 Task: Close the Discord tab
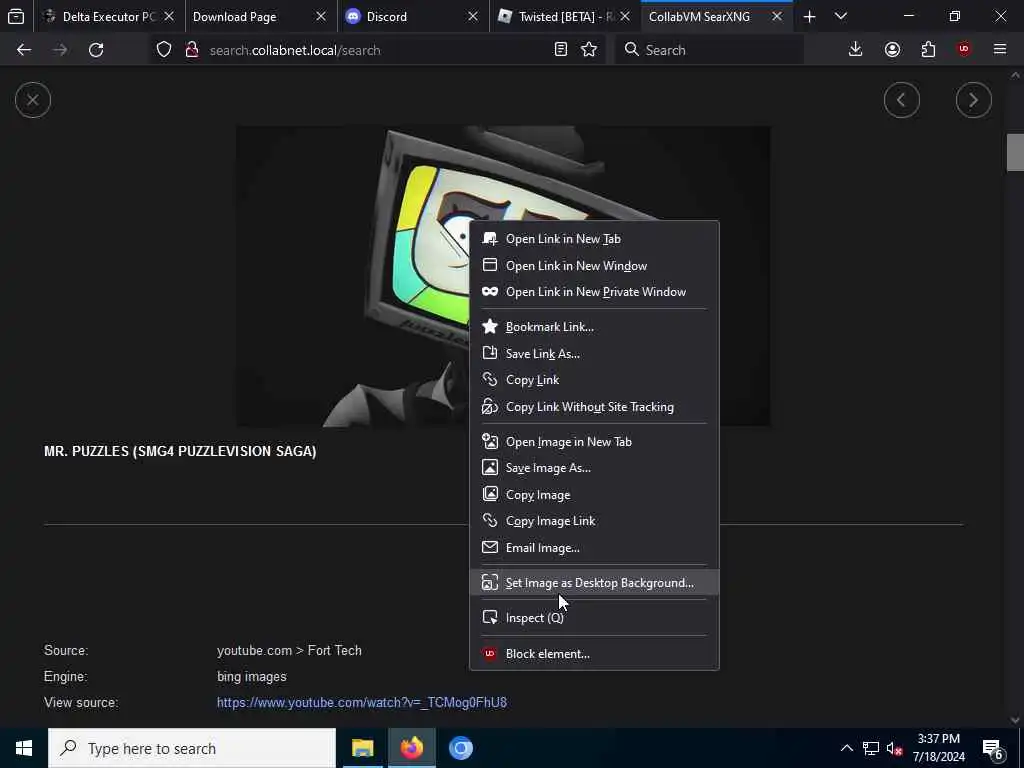pyautogui.click(x=473, y=16)
